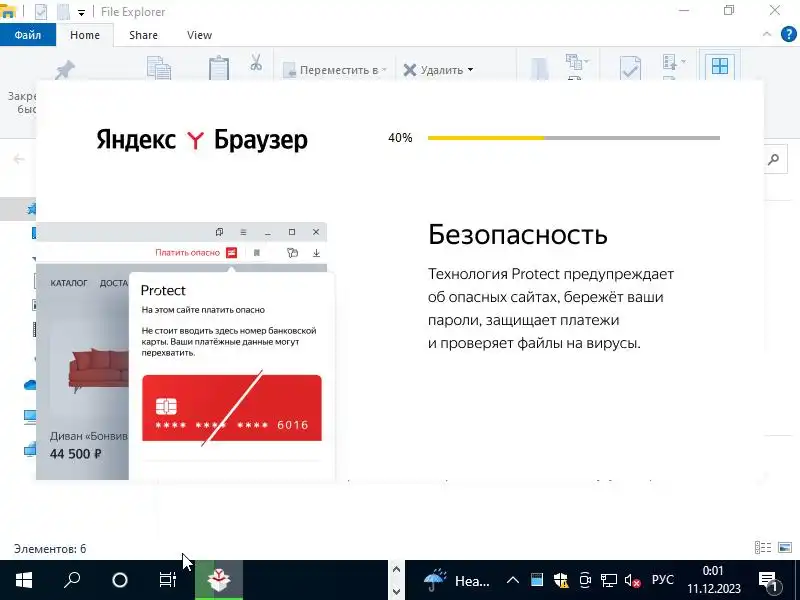Show hidden tray icons chevron

click(x=513, y=580)
